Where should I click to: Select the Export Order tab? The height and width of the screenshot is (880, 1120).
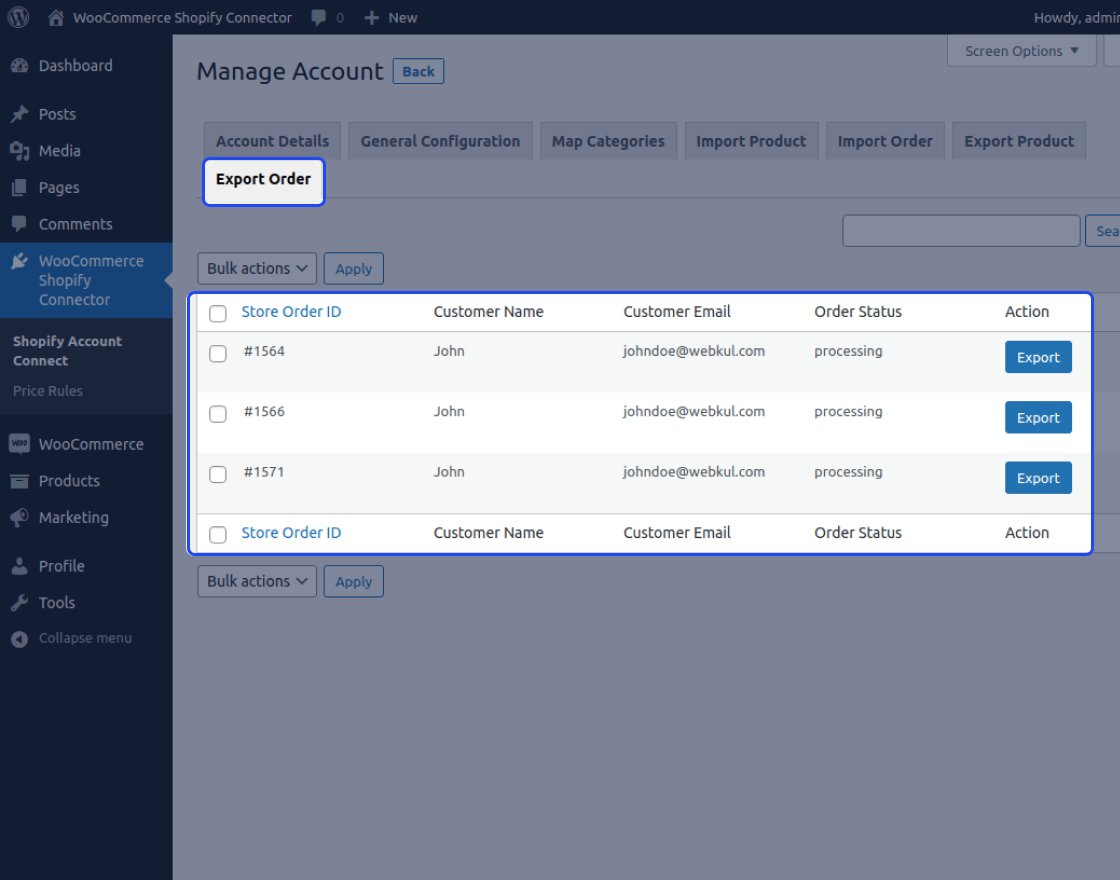tap(264, 181)
